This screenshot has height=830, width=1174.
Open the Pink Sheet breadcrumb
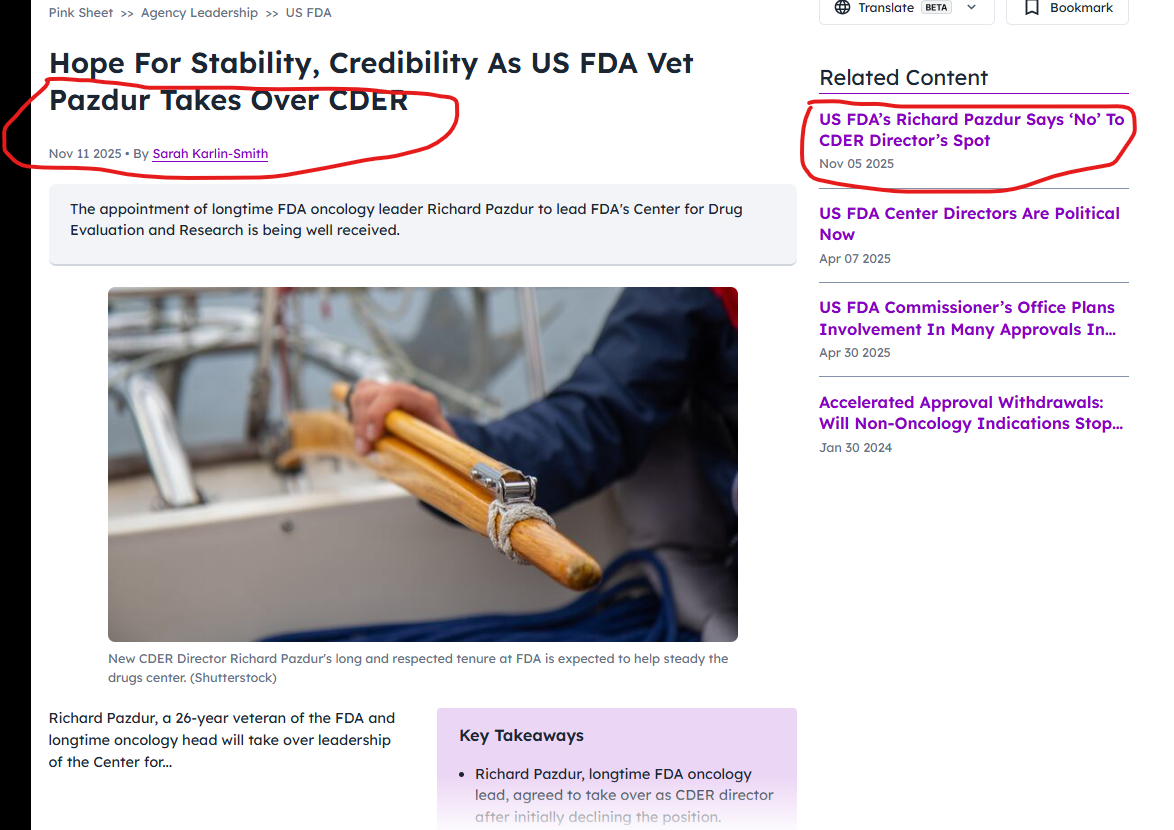coord(82,13)
